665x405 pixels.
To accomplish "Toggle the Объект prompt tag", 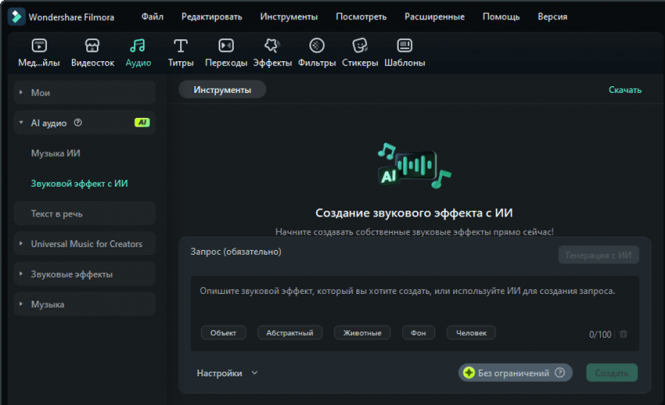I will [223, 333].
